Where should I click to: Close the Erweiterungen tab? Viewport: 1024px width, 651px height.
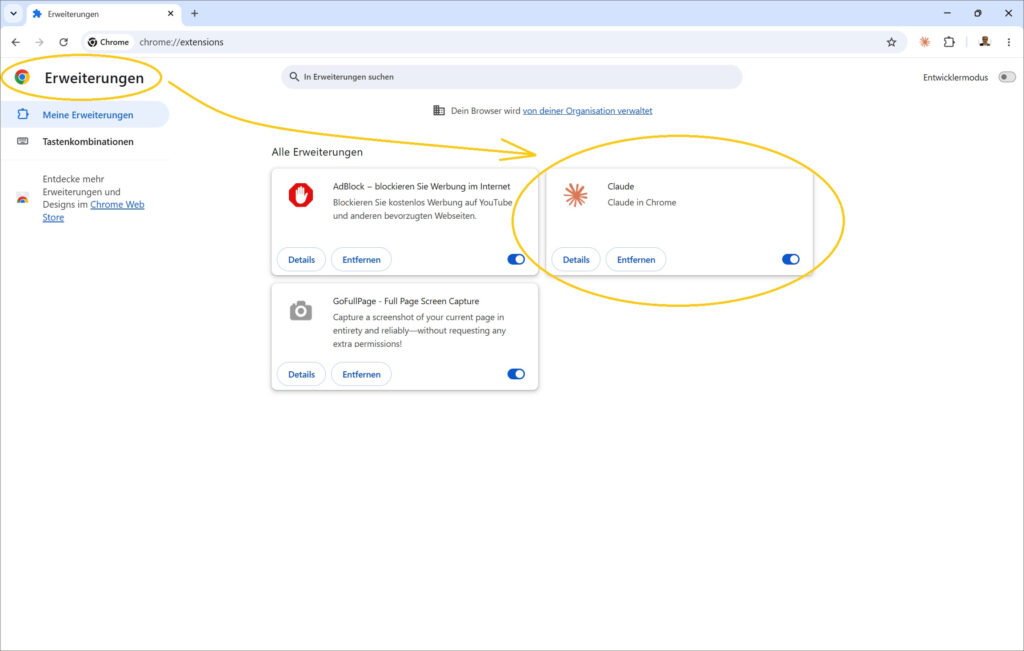pyautogui.click(x=170, y=13)
